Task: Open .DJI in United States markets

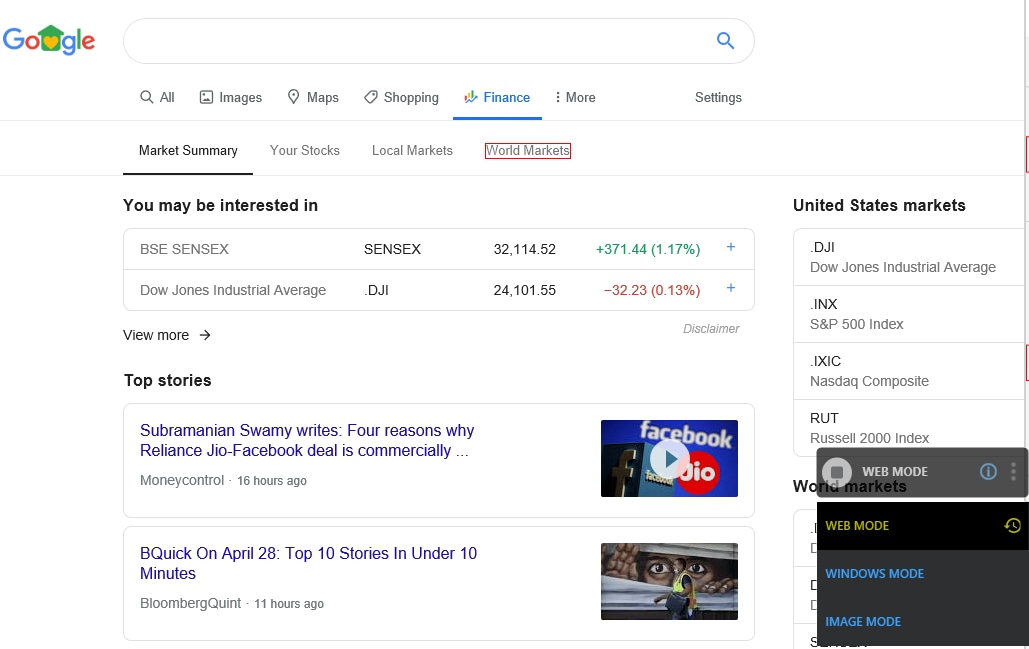Action: pyautogui.click(x=909, y=257)
